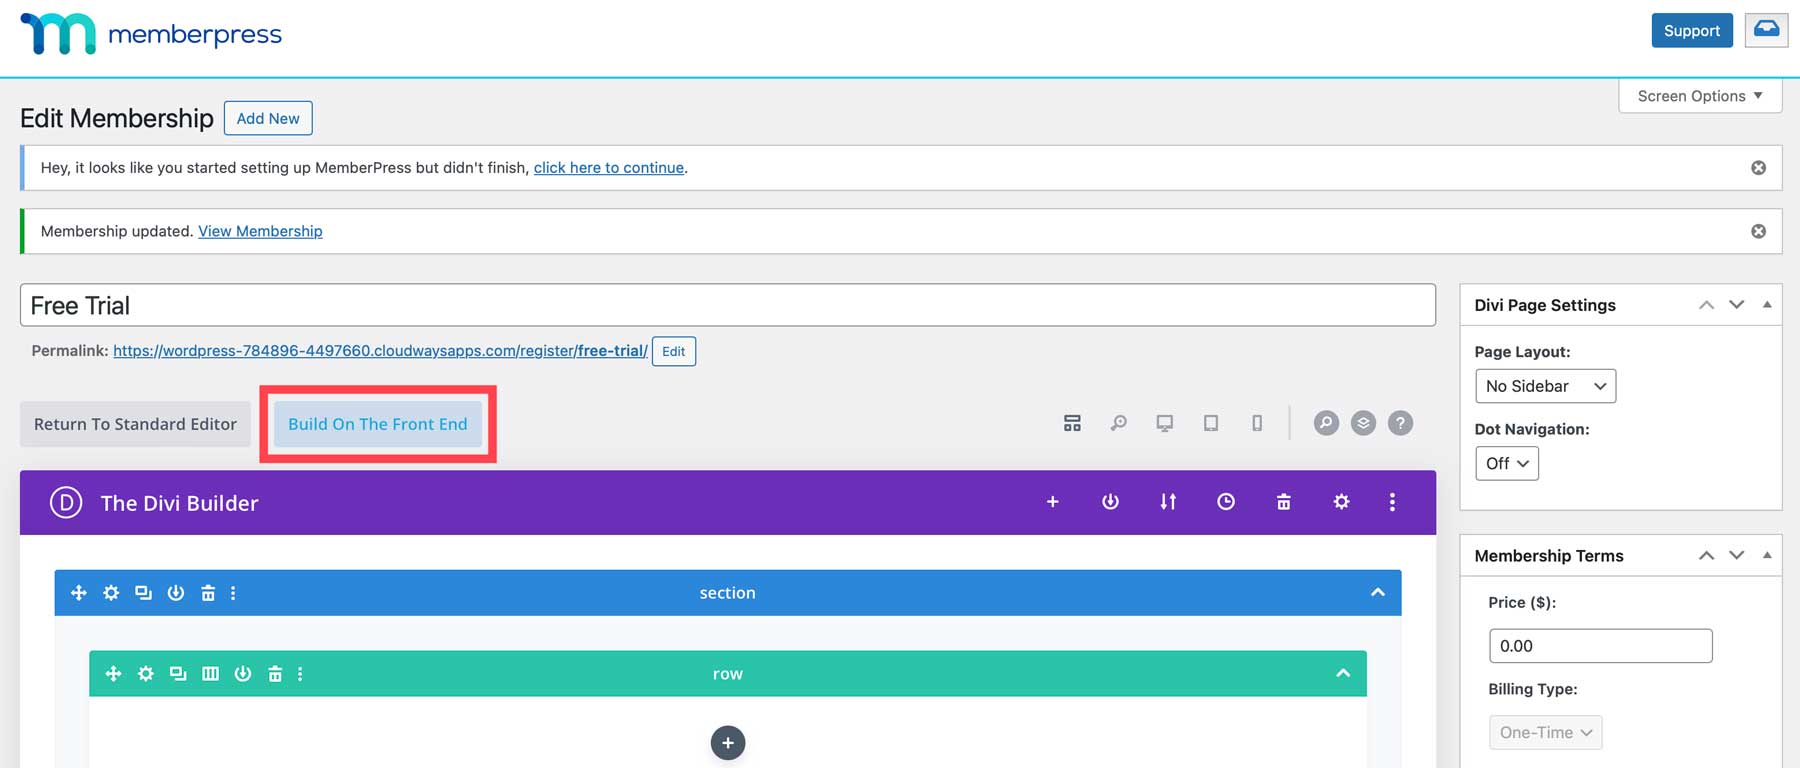This screenshot has height=768, width=1800.
Task: Open the Billing Type dropdown
Action: point(1545,732)
